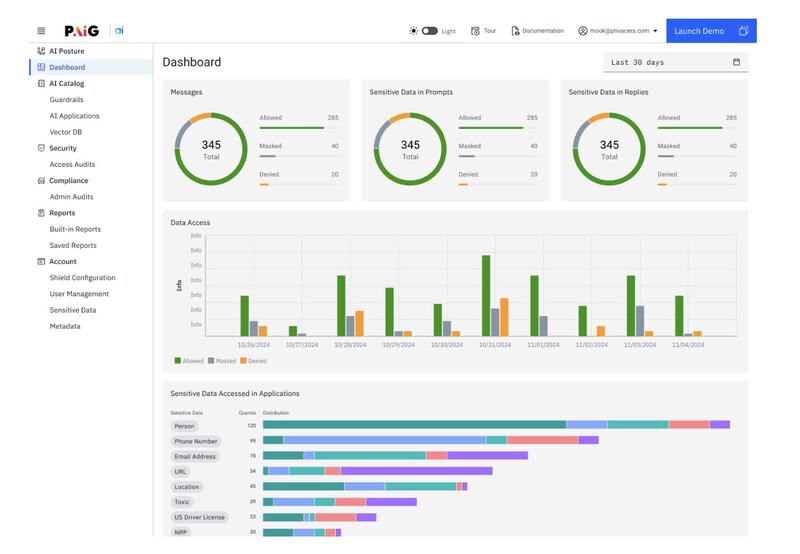This screenshot has width=800, height=554.
Task: Toggle the Denied legend in Data Access
Action: pyautogui.click(x=253, y=360)
